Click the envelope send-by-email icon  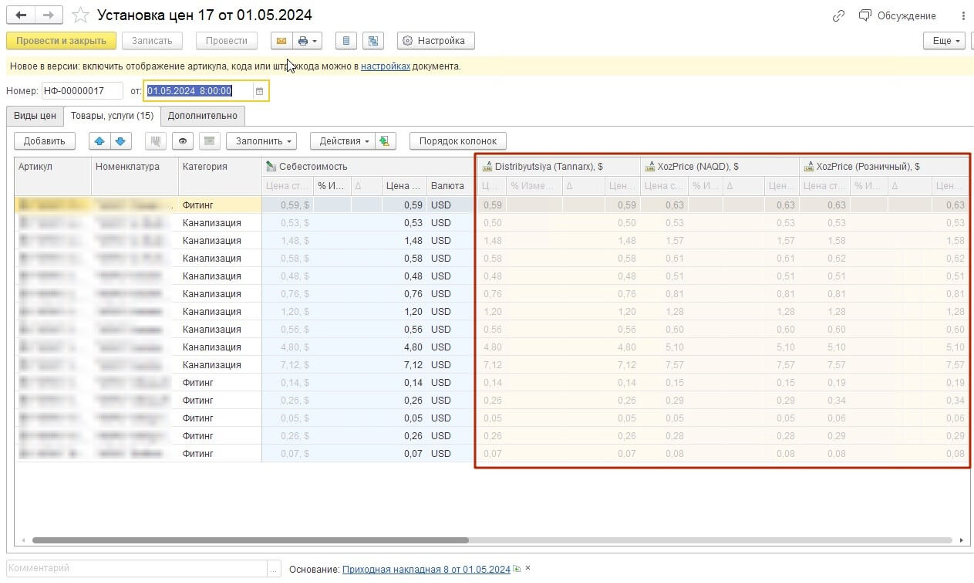tap(281, 41)
